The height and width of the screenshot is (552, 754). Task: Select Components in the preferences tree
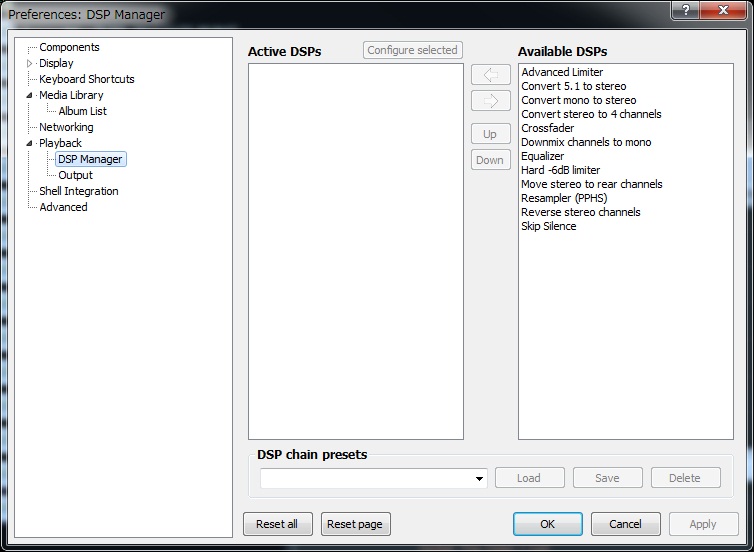[69, 47]
